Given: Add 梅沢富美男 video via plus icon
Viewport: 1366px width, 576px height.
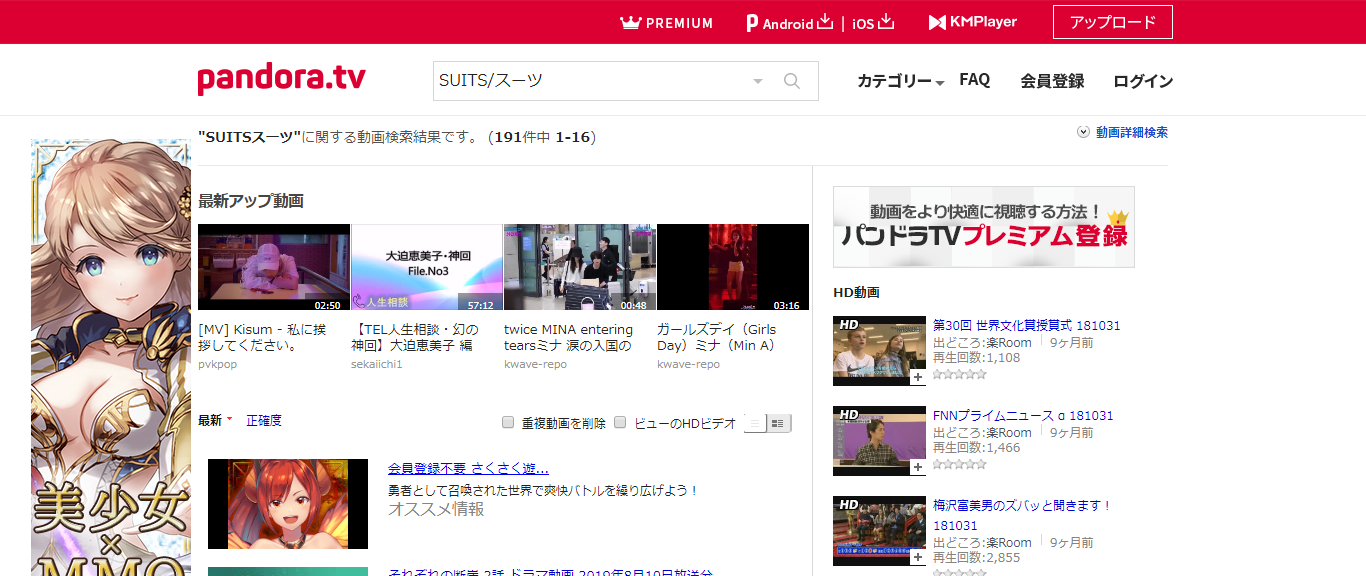Looking at the screenshot, I should [917, 558].
